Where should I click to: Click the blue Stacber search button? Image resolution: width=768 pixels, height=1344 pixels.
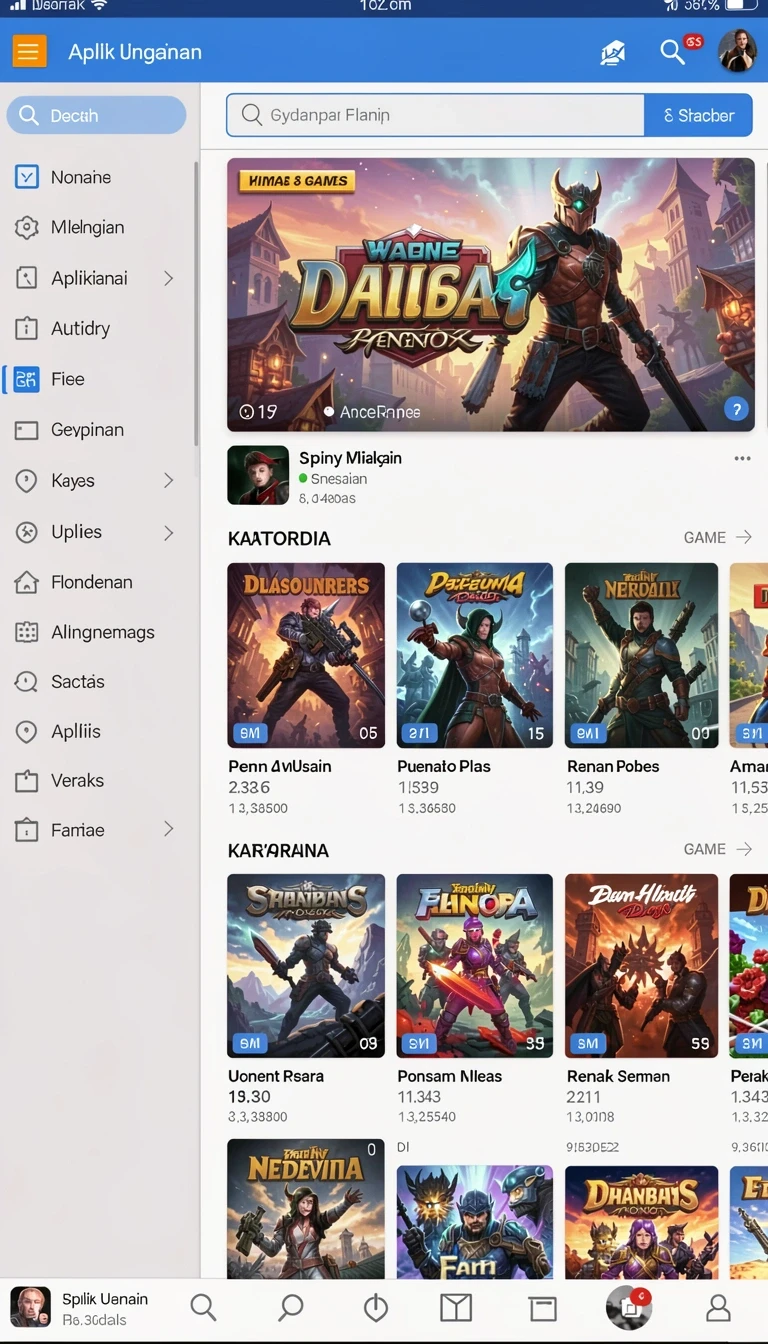point(699,115)
